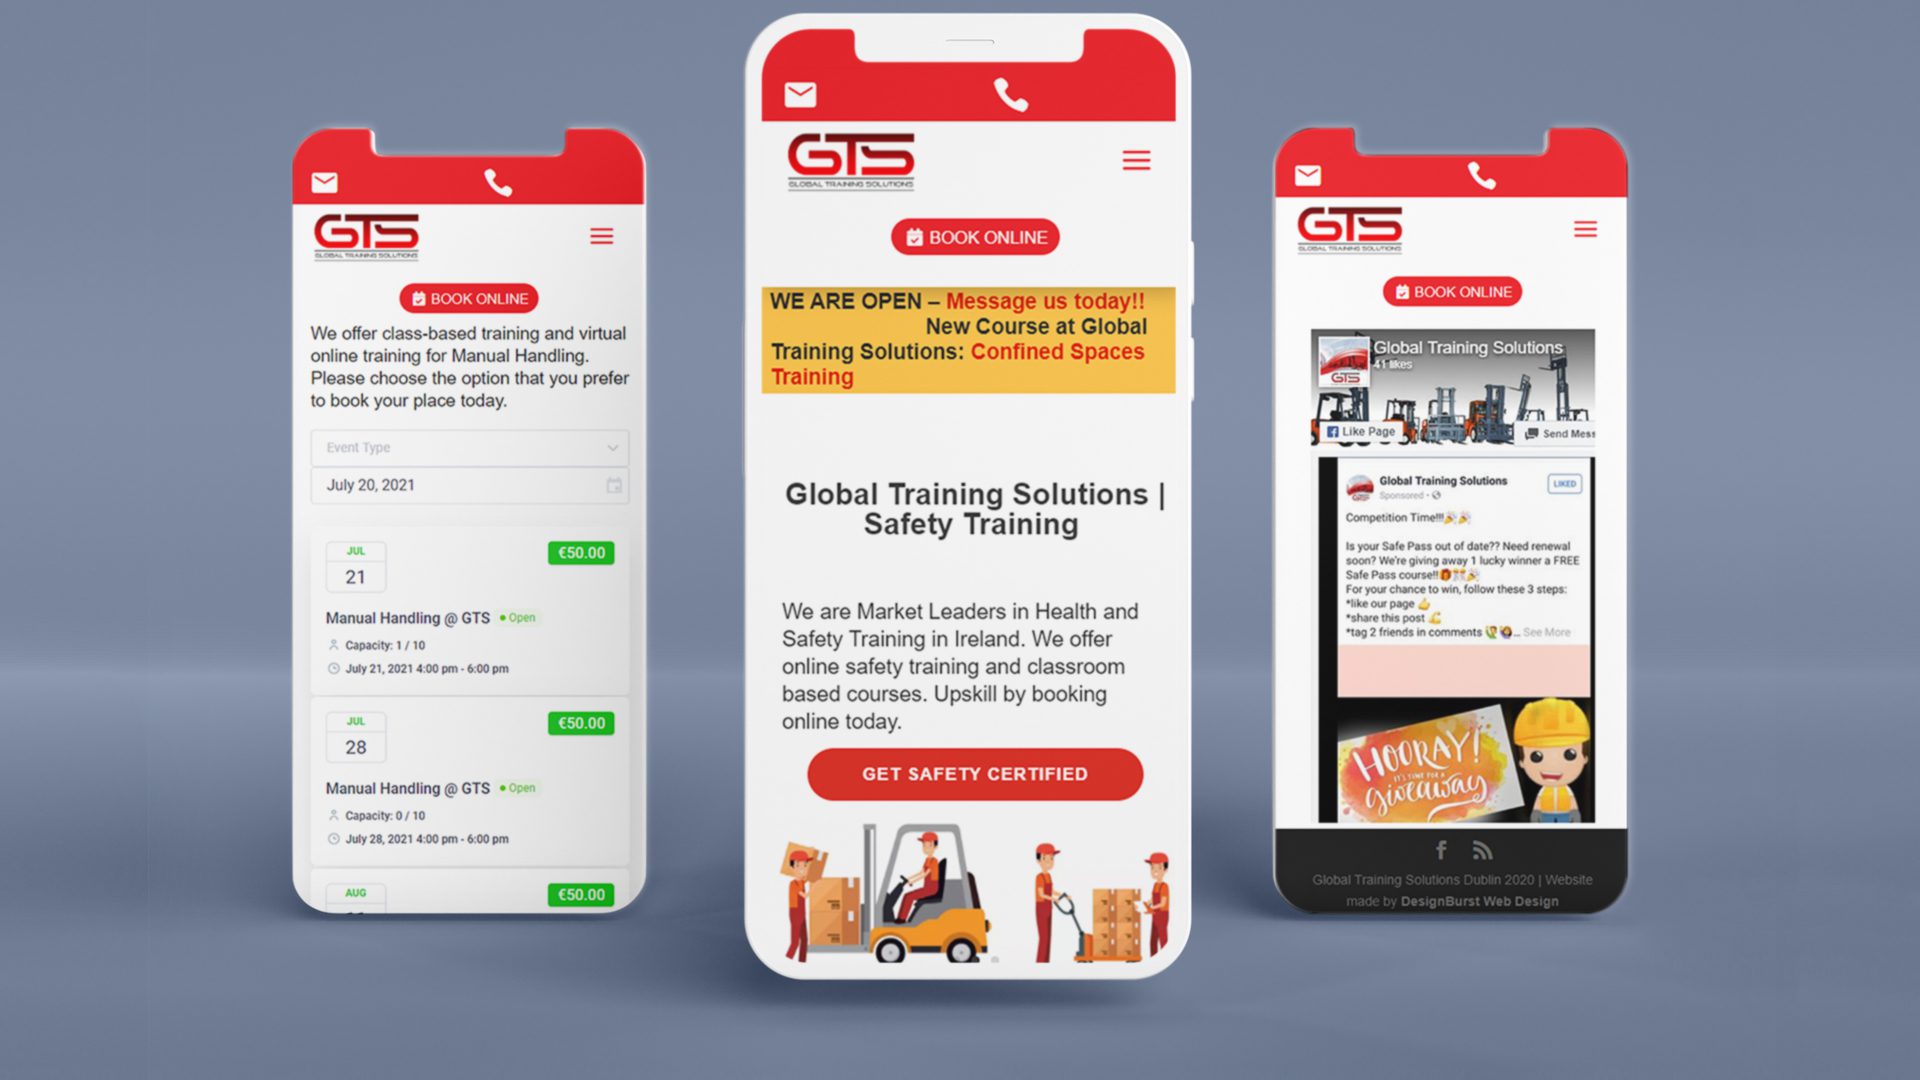Toggle the Manual Handling July 28 Open status

tap(520, 787)
